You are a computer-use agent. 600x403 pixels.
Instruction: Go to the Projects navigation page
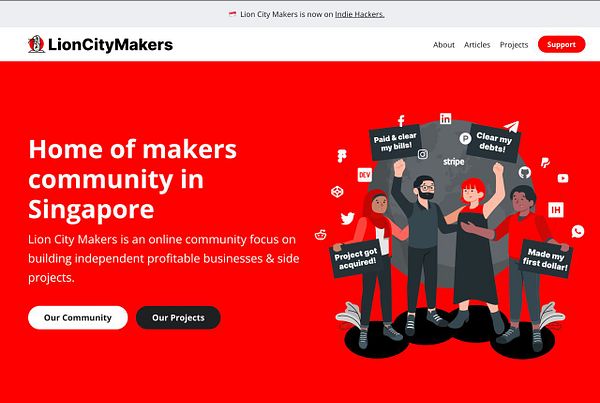(x=514, y=45)
